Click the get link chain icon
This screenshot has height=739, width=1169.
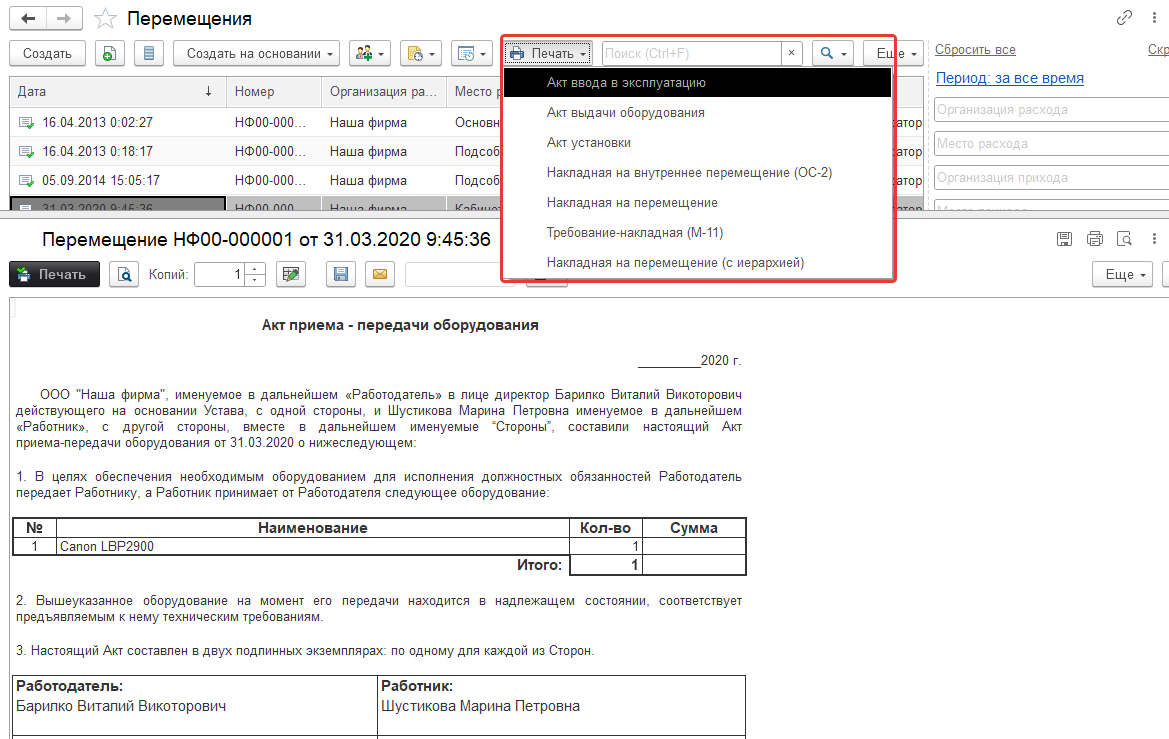(1124, 18)
